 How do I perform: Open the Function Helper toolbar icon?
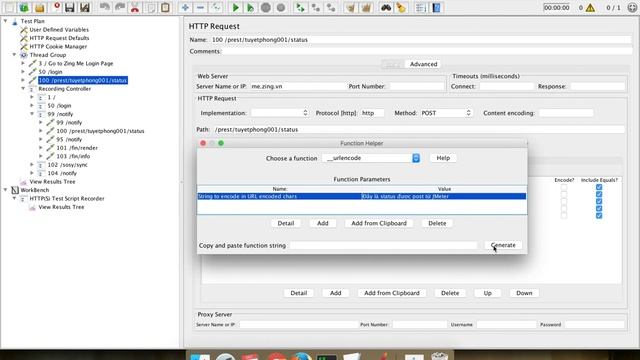point(421,7)
